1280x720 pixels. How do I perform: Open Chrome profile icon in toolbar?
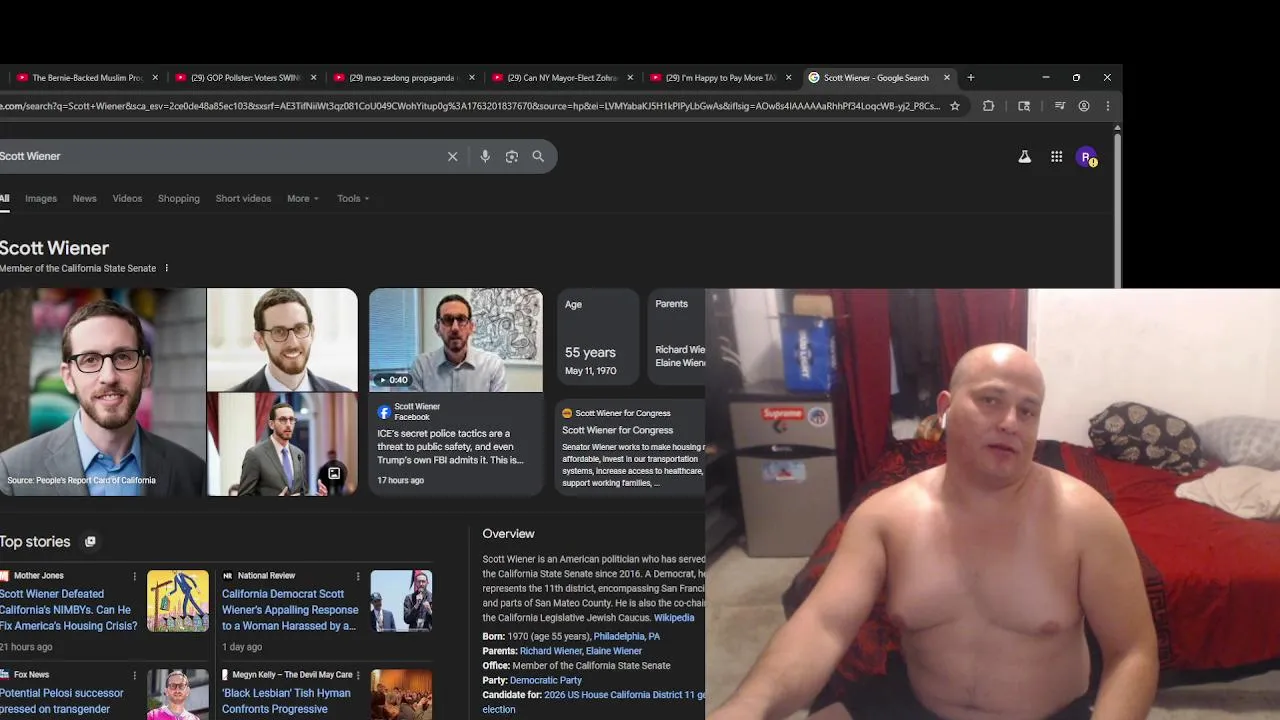click(1083, 106)
